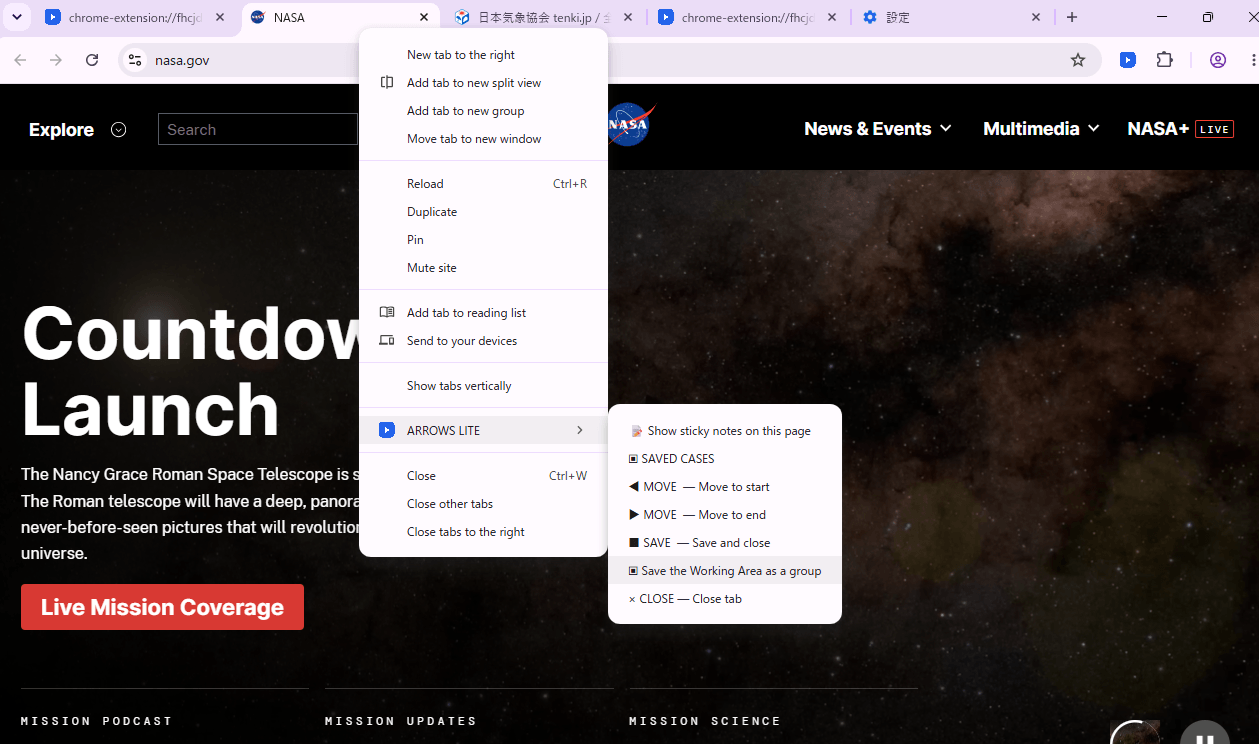Open the new tab plus button
Image resolution: width=1259 pixels, height=744 pixels.
pyautogui.click(x=1072, y=17)
